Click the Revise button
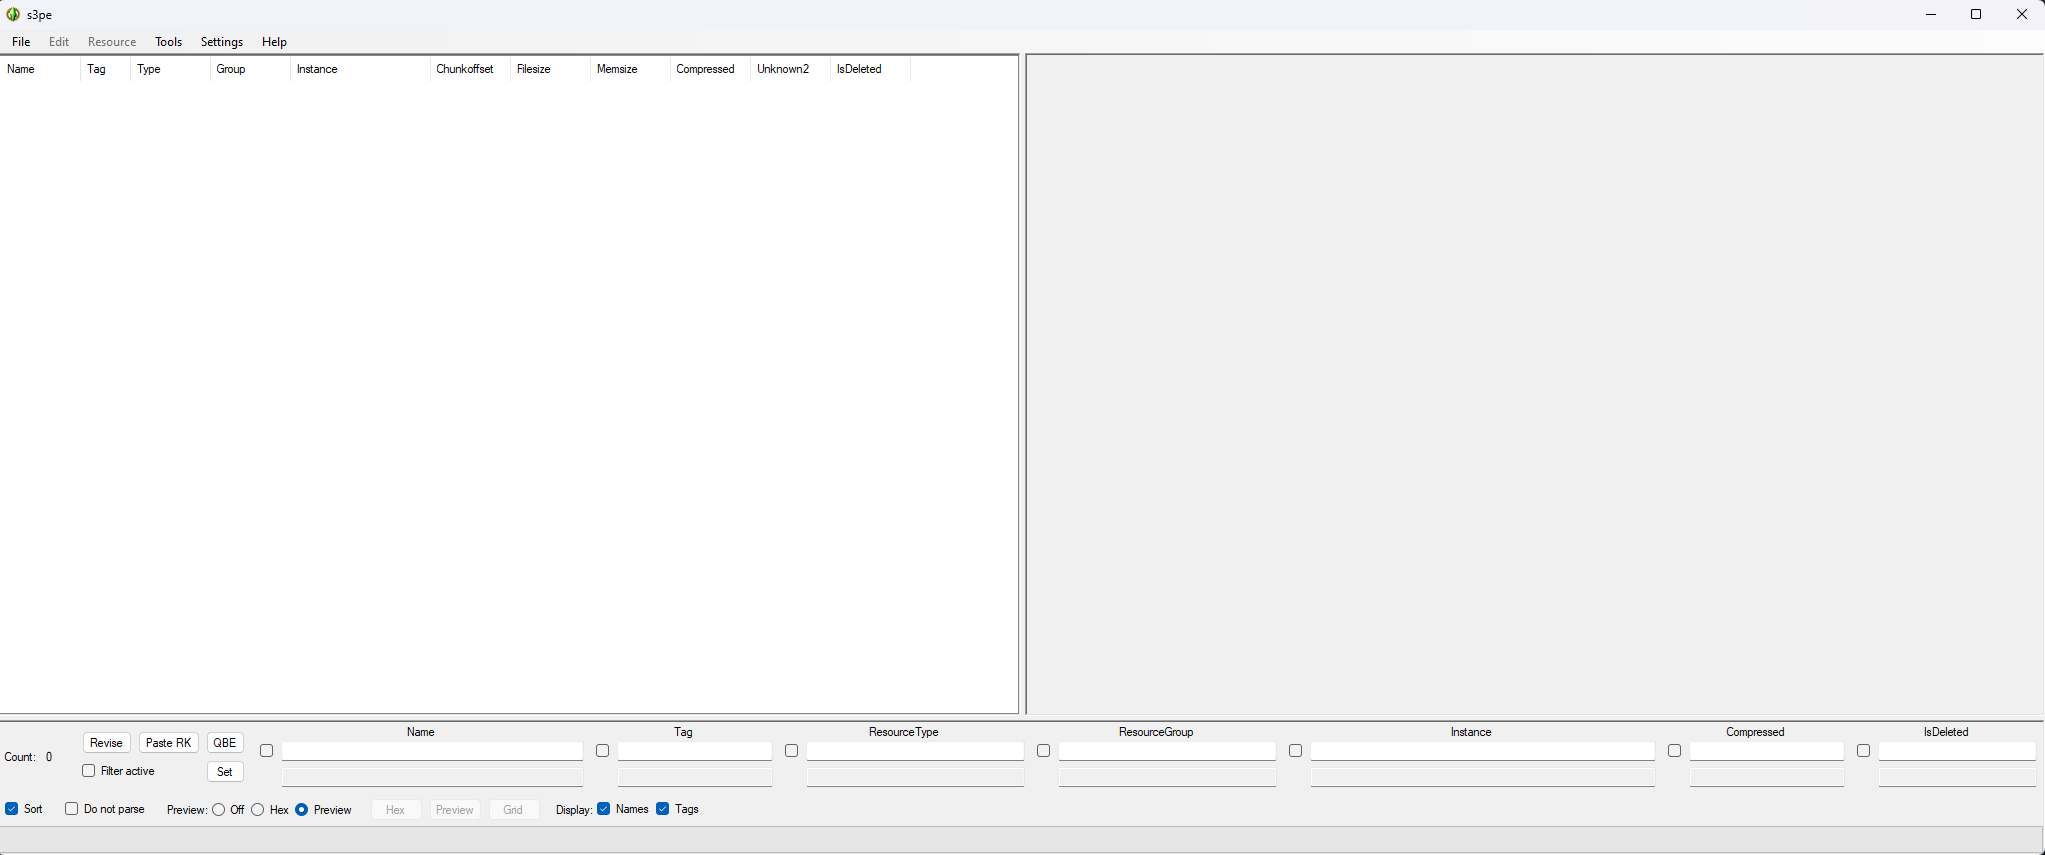 pos(106,743)
